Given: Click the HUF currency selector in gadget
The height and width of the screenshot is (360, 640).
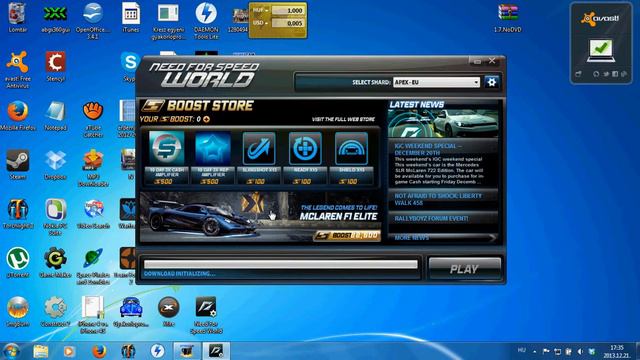Looking at the screenshot, I should [260, 10].
